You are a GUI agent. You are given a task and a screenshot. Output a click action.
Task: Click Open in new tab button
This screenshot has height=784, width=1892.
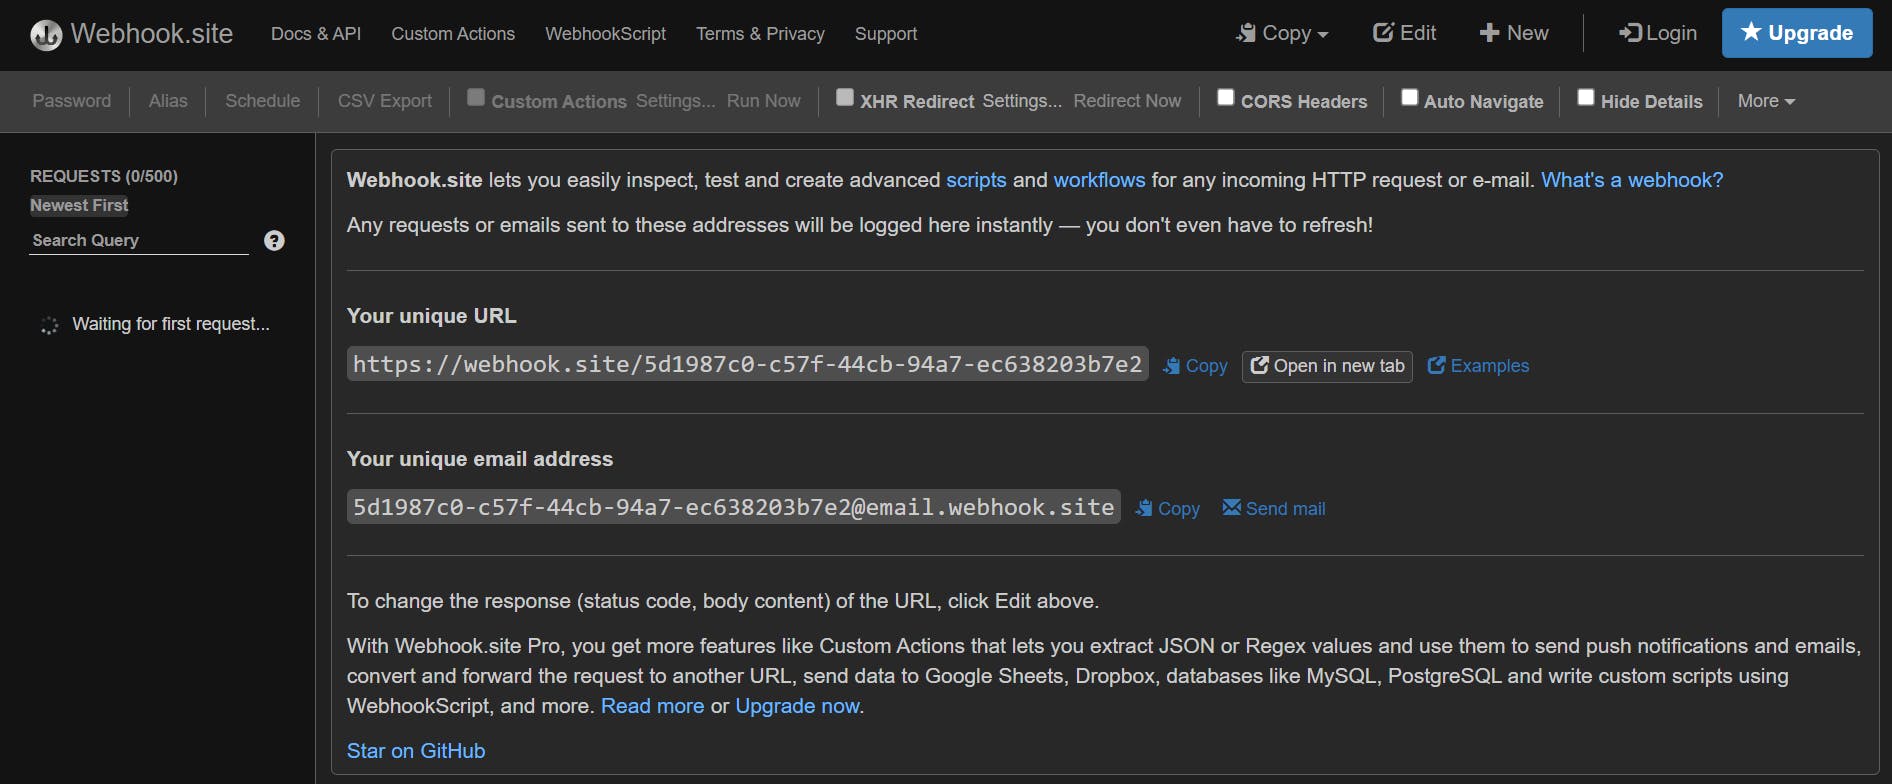pyautogui.click(x=1327, y=366)
